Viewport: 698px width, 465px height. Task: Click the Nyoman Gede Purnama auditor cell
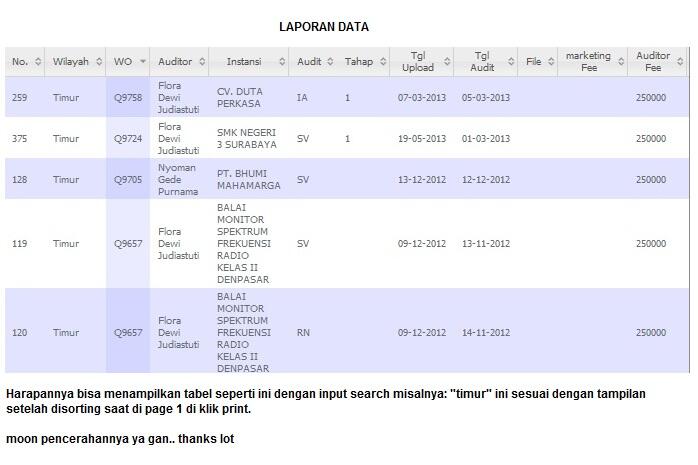coord(178,179)
